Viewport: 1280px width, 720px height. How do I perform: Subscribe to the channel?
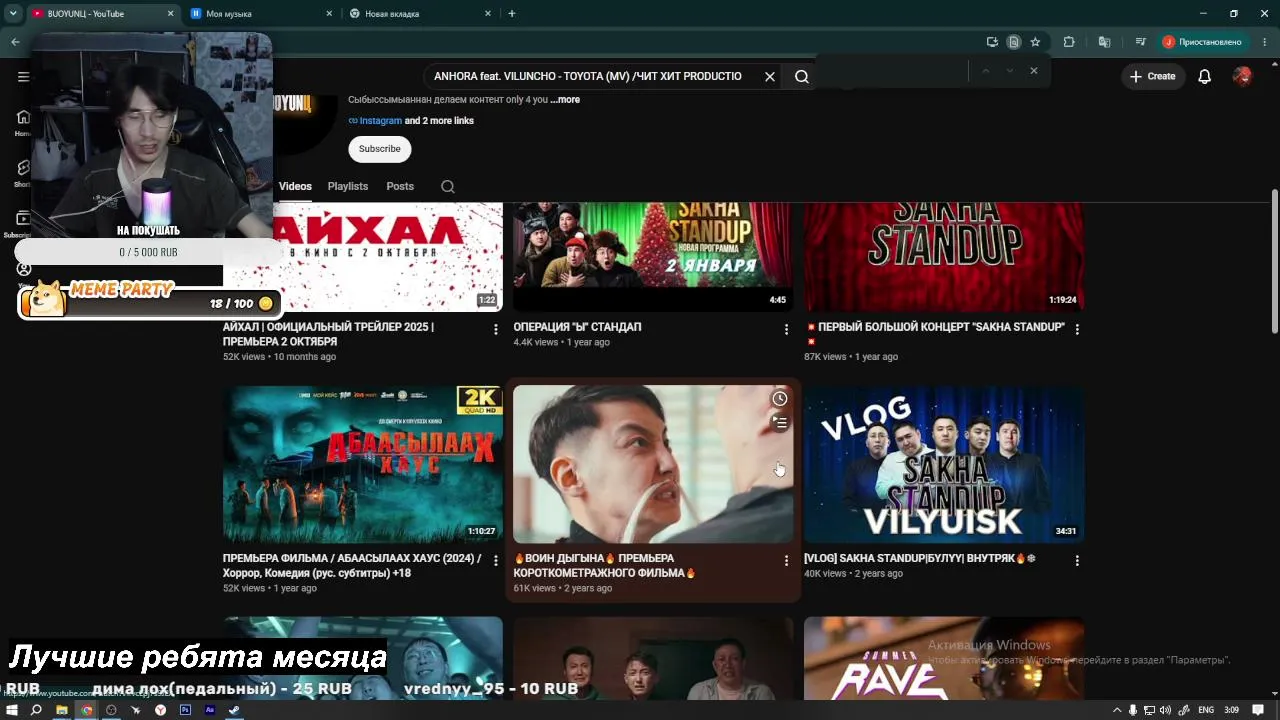[380, 149]
